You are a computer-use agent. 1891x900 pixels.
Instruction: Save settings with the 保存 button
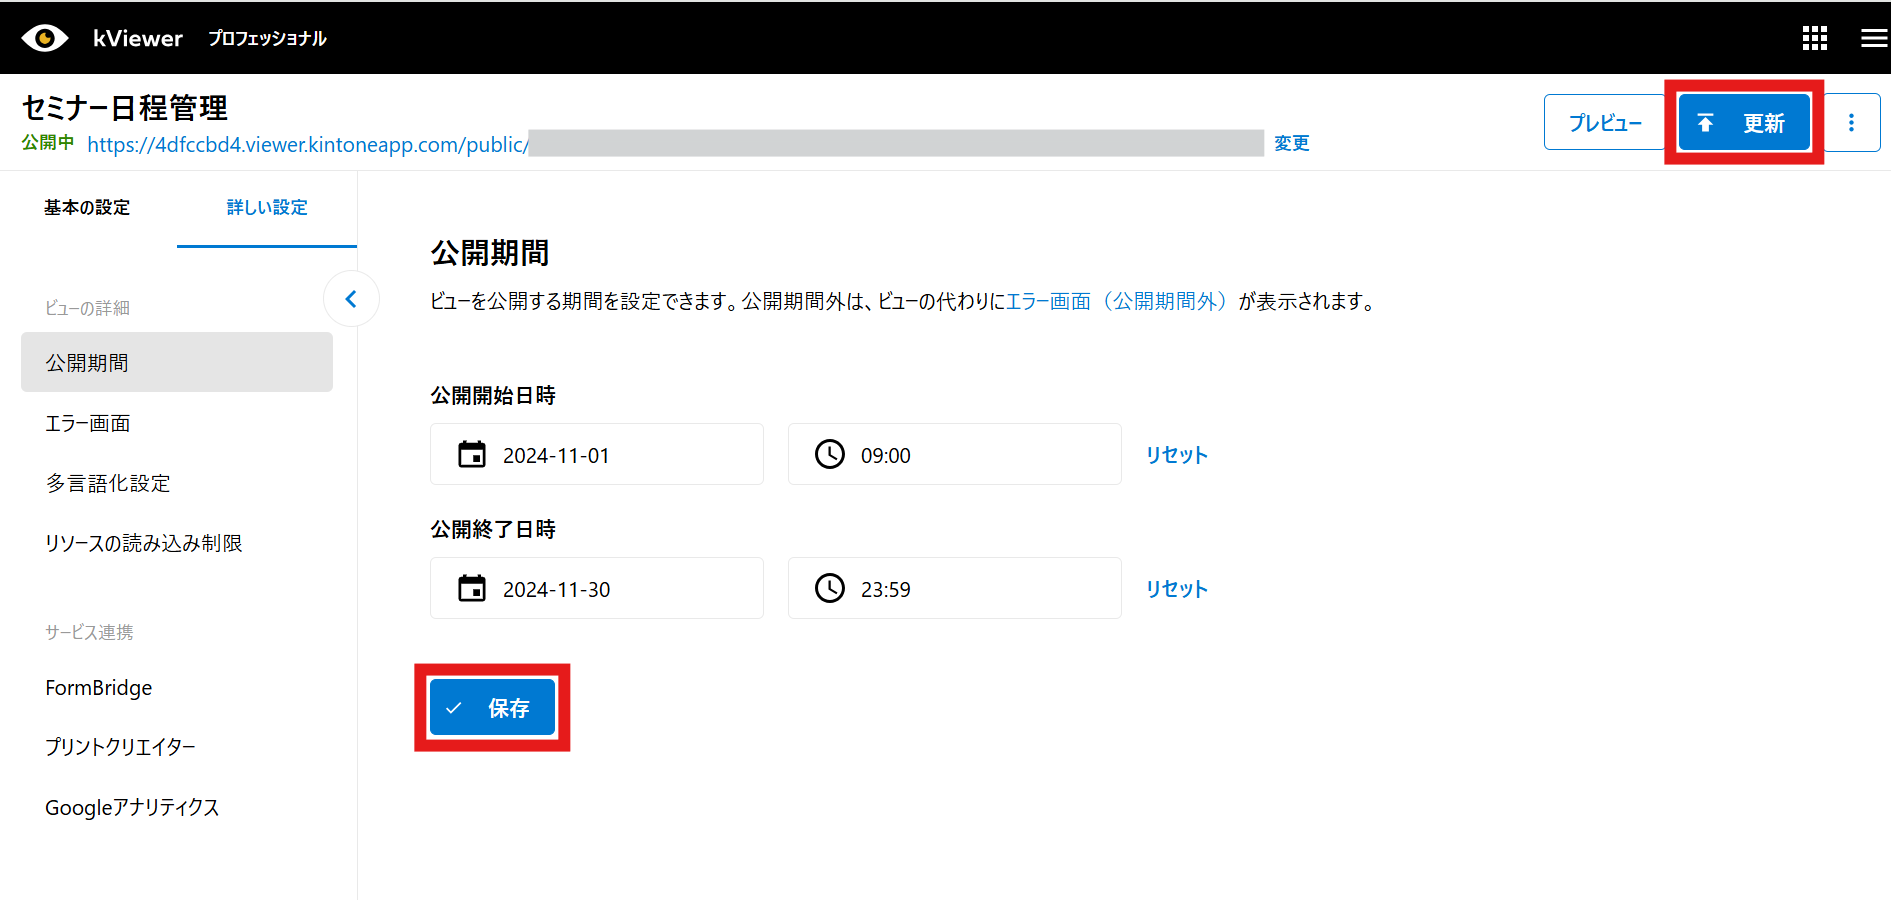click(492, 708)
